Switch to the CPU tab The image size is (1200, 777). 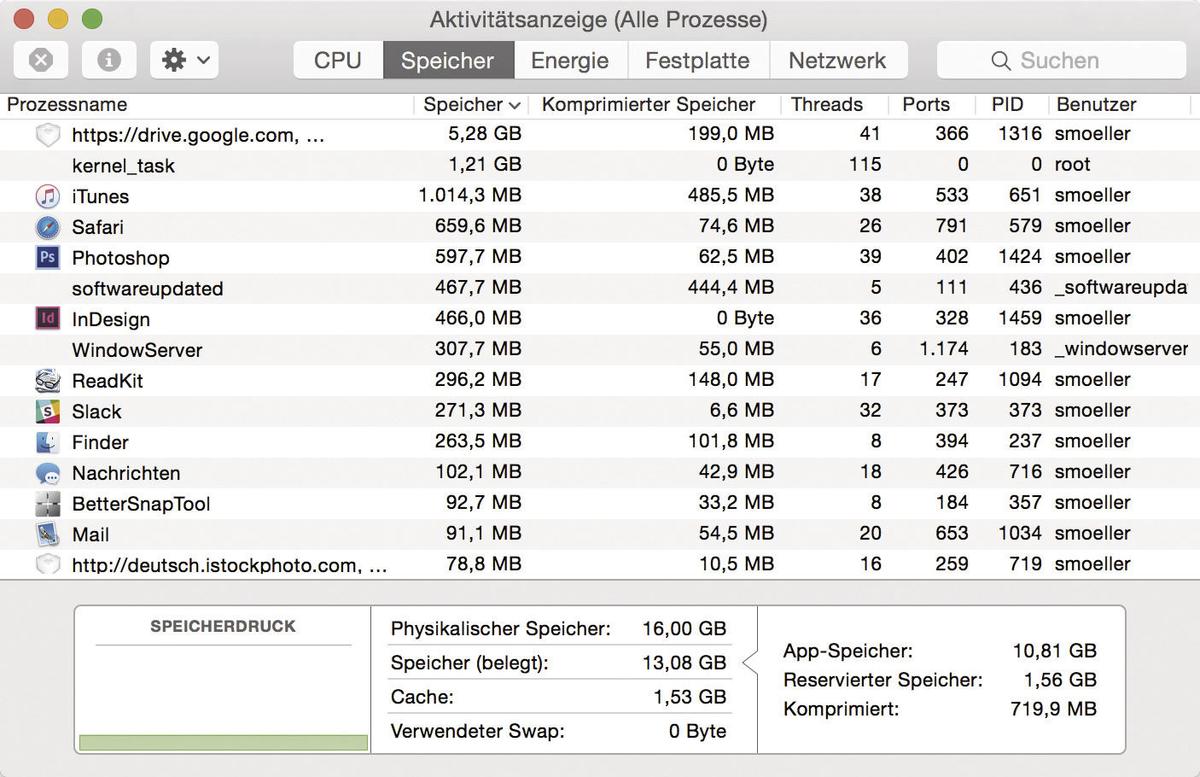[x=338, y=60]
